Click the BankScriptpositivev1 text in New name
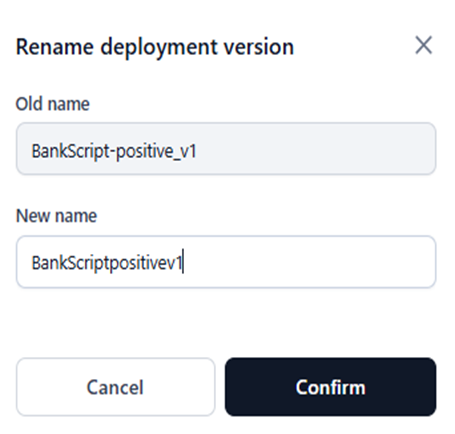Viewport: 455px width, 434px height. coord(107,263)
